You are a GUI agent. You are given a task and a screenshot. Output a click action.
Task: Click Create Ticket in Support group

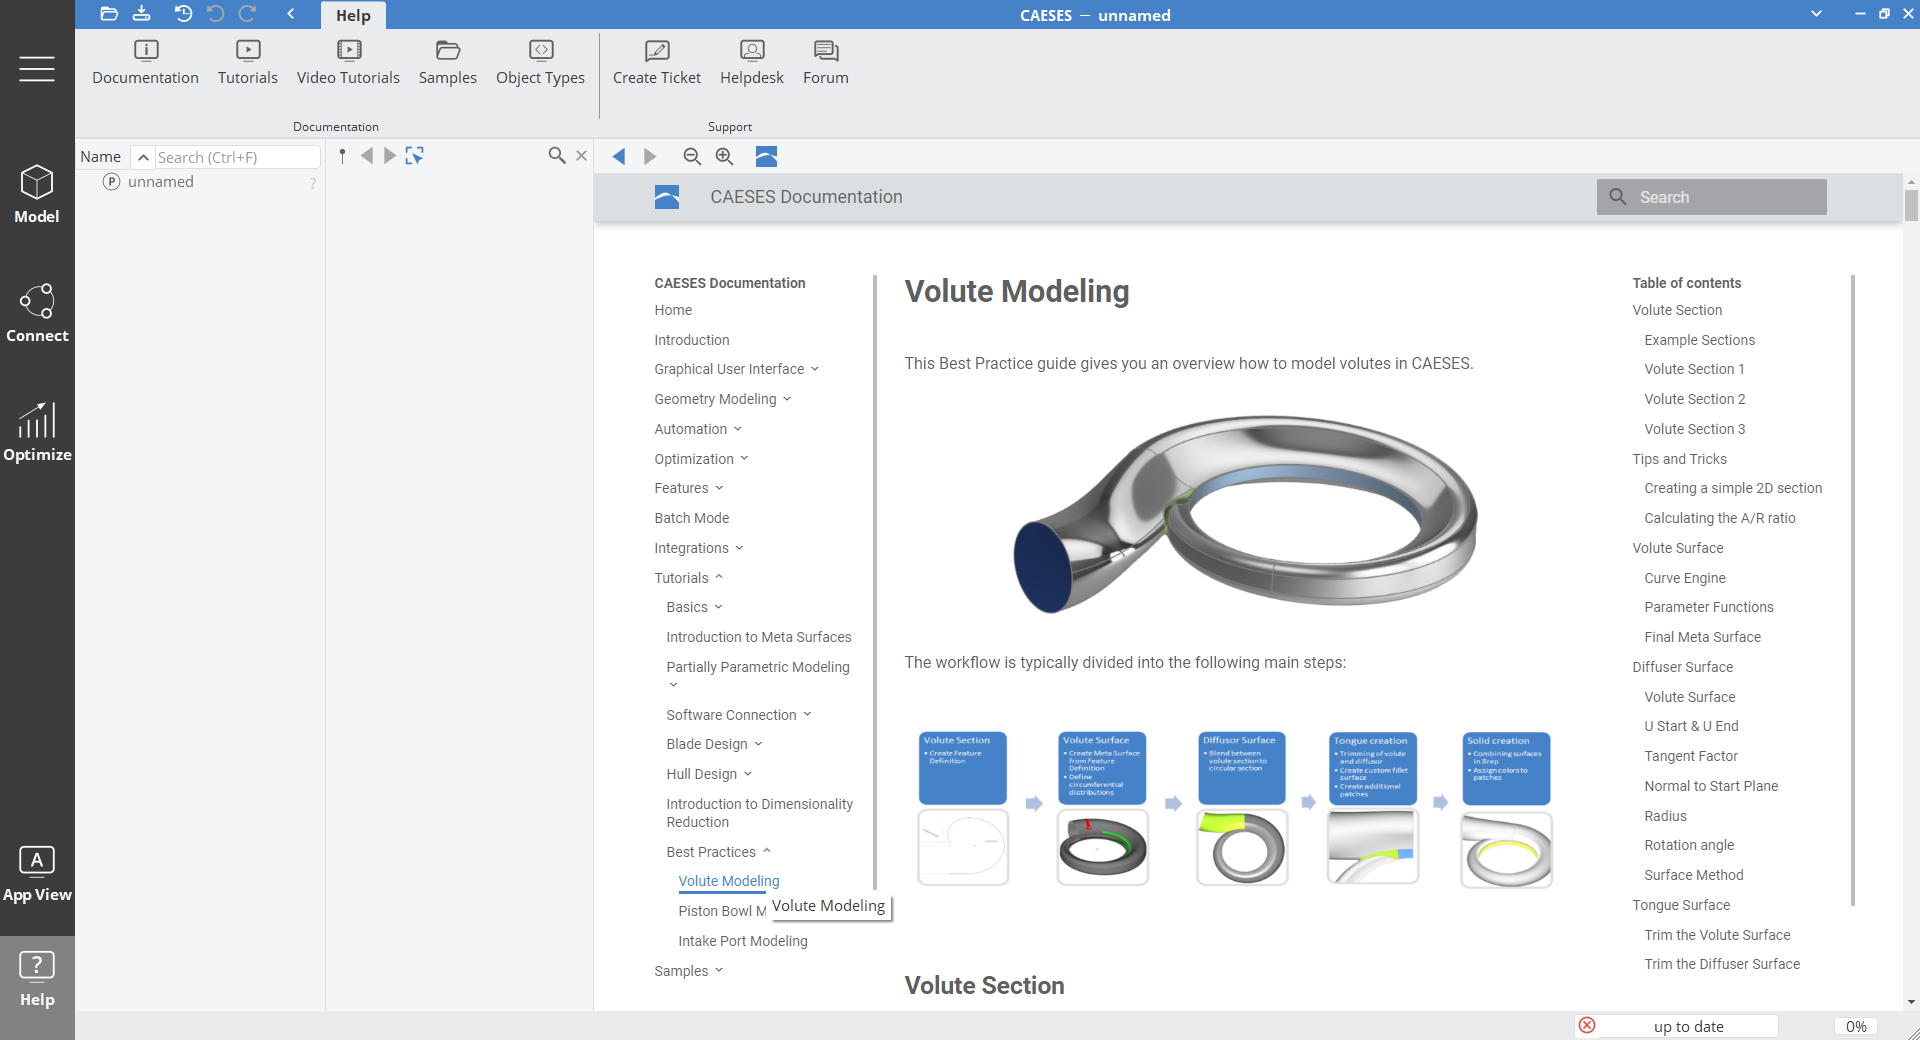point(657,62)
